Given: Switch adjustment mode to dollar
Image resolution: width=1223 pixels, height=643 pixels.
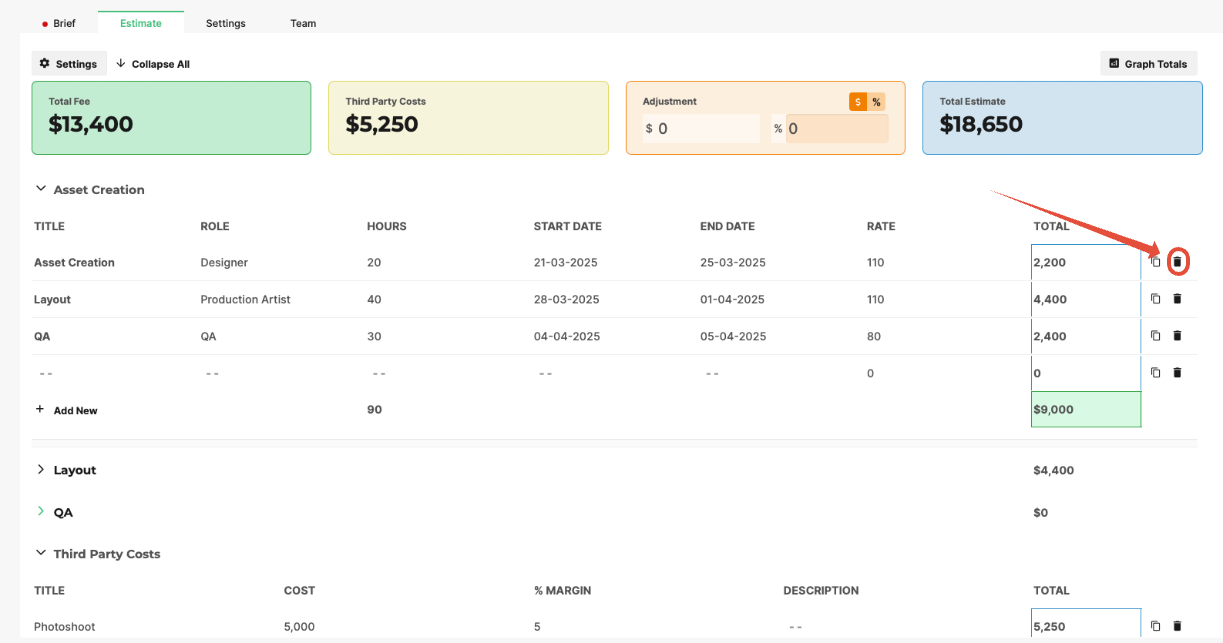Looking at the screenshot, I should [858, 102].
